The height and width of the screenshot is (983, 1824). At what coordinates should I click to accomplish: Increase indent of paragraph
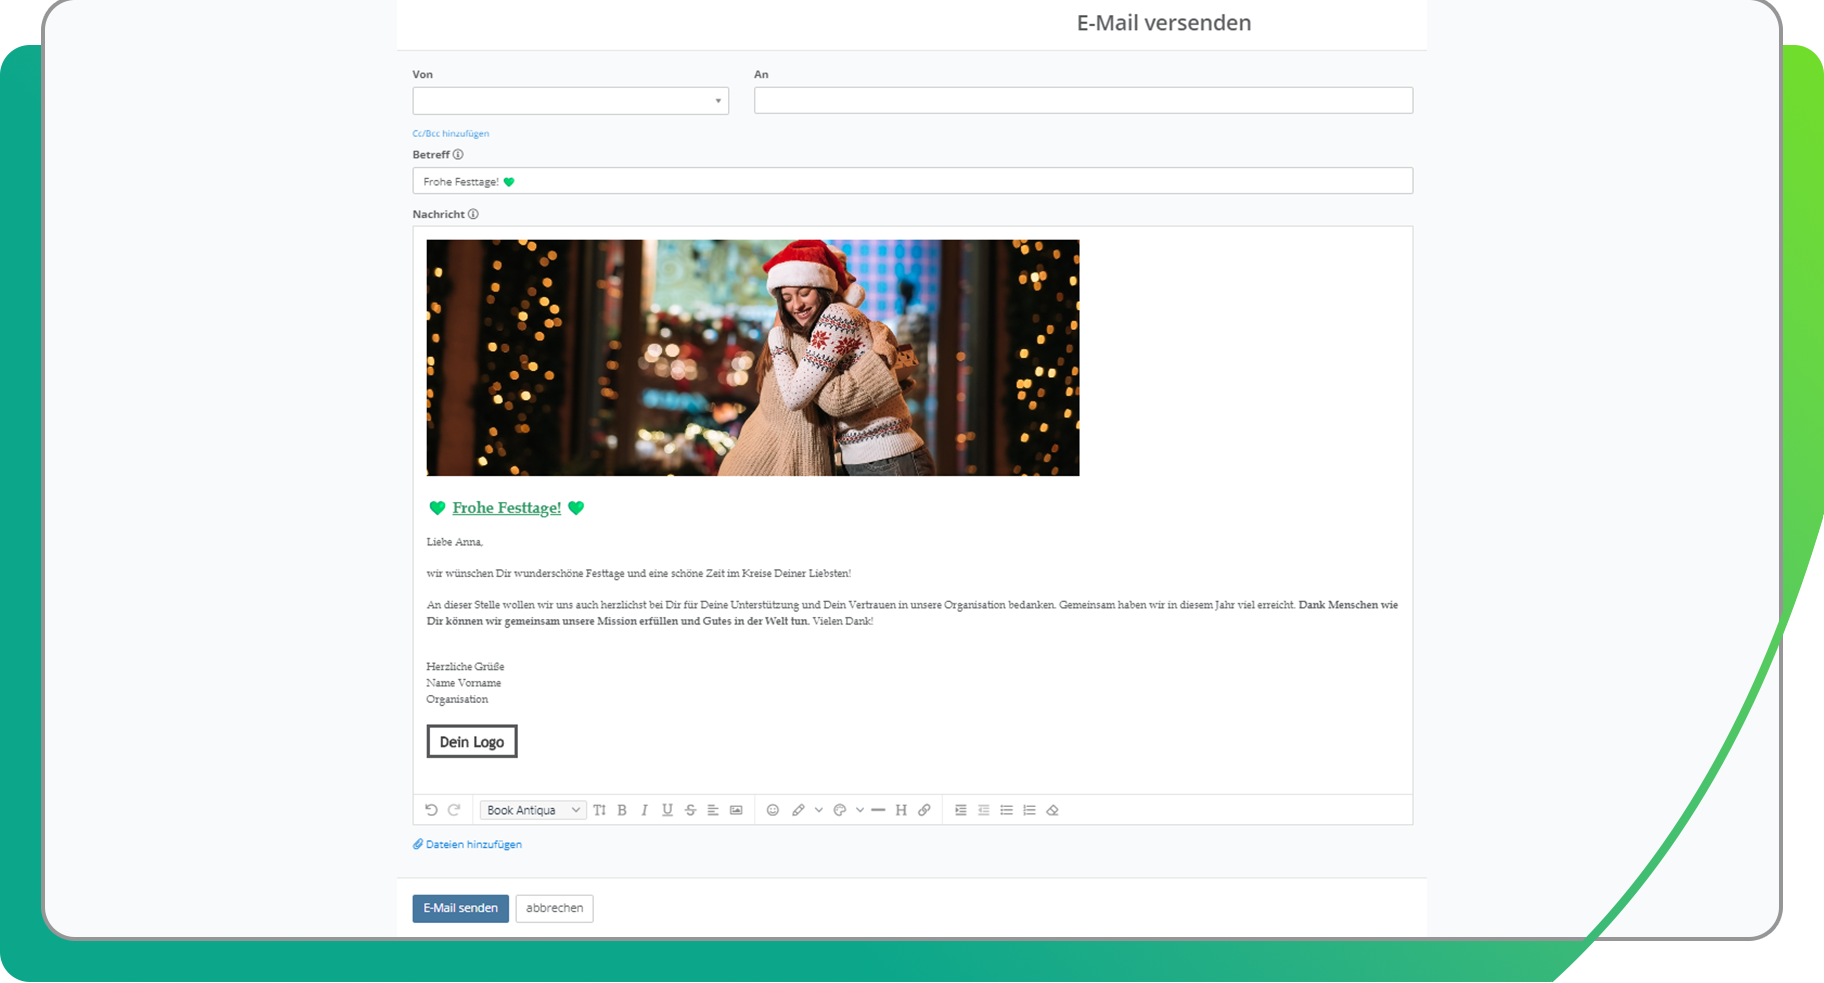(x=960, y=810)
